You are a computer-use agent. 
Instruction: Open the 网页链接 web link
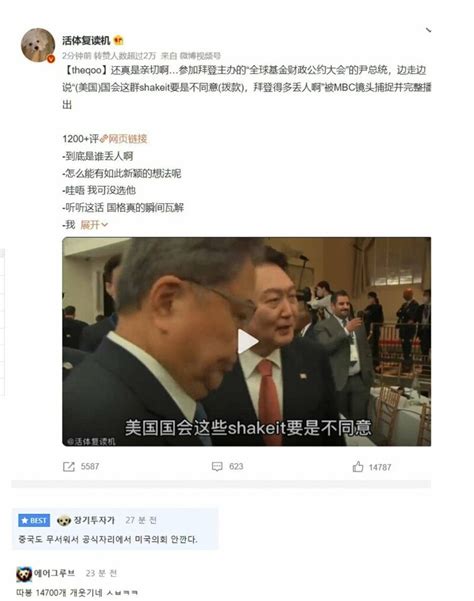124,139
